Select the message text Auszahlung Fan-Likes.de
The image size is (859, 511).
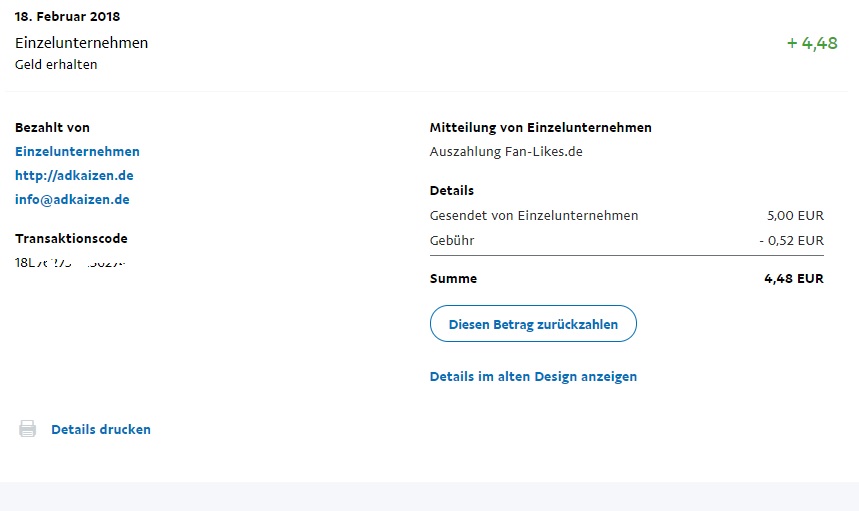[506, 152]
